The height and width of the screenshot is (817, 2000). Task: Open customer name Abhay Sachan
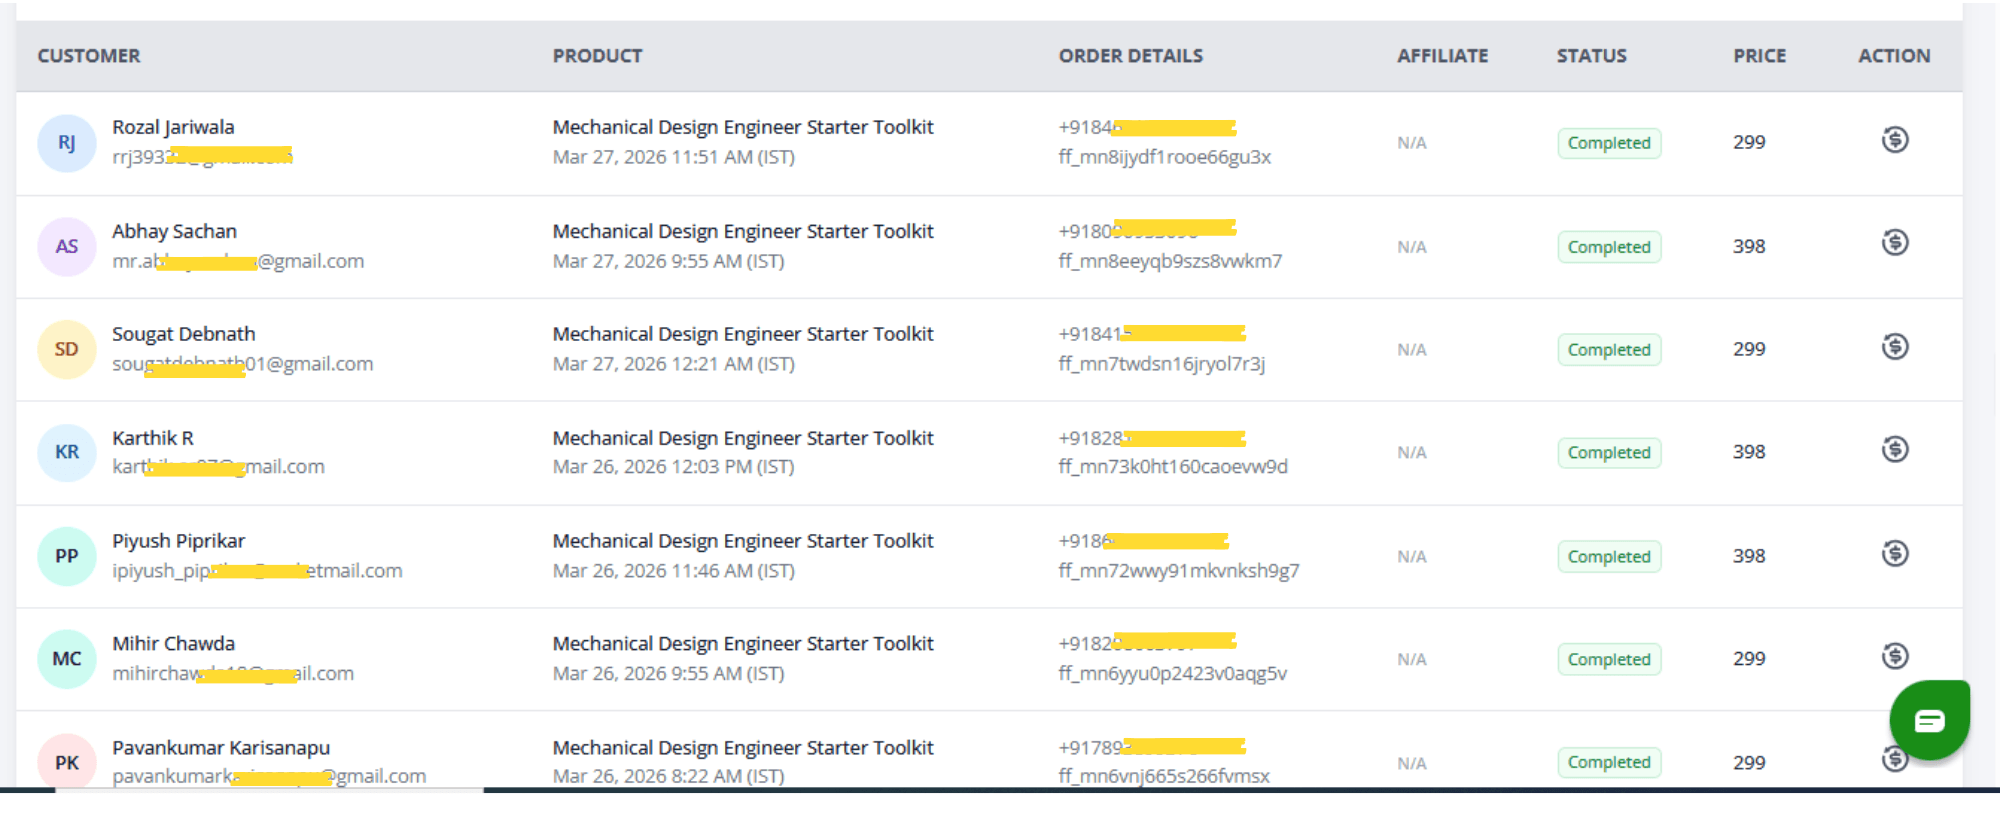[174, 231]
